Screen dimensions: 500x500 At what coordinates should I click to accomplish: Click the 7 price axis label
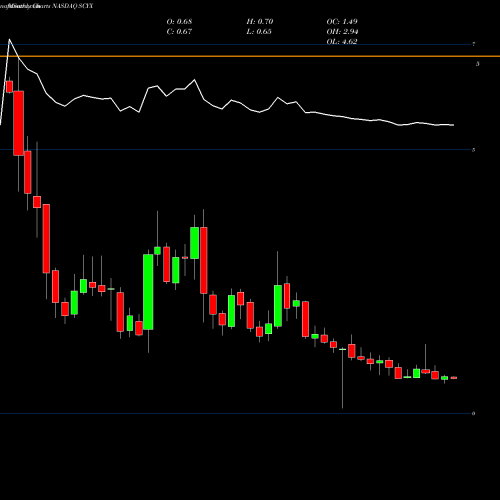474,44
